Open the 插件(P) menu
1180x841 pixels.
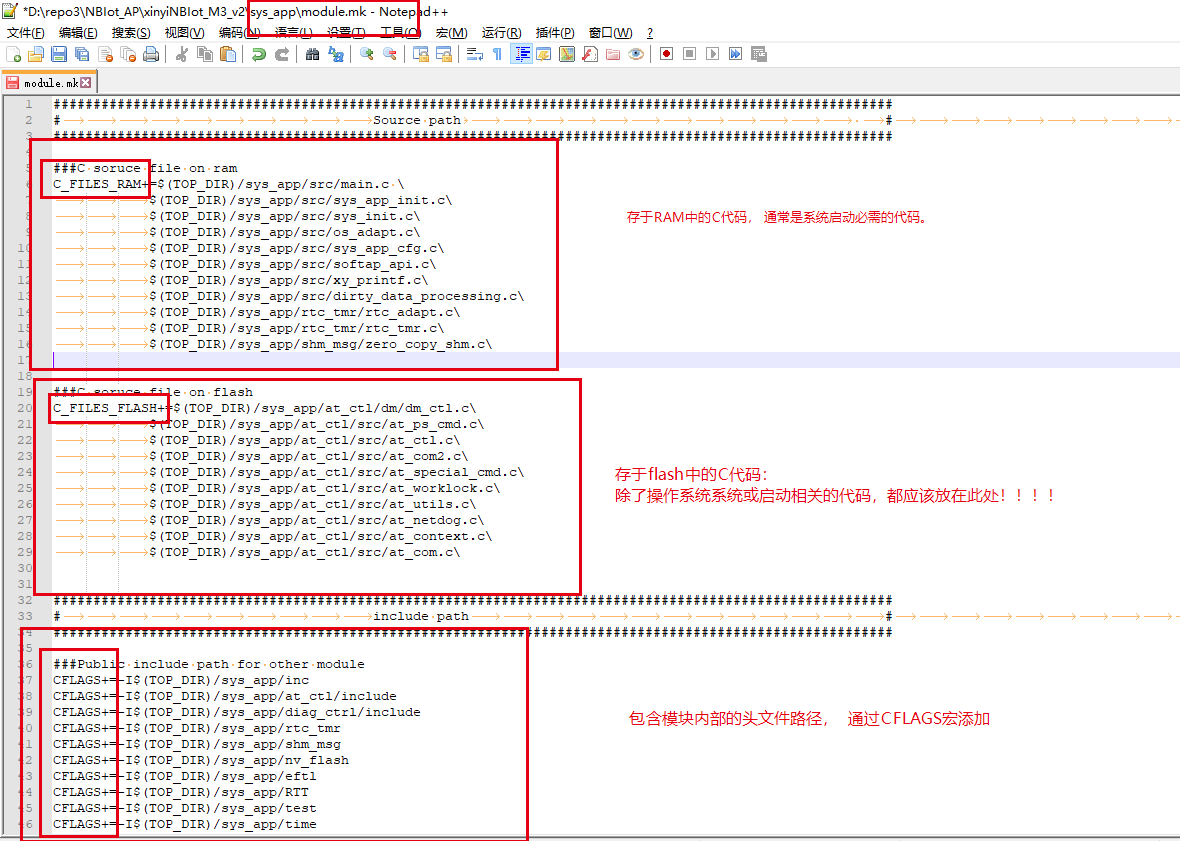coord(555,33)
